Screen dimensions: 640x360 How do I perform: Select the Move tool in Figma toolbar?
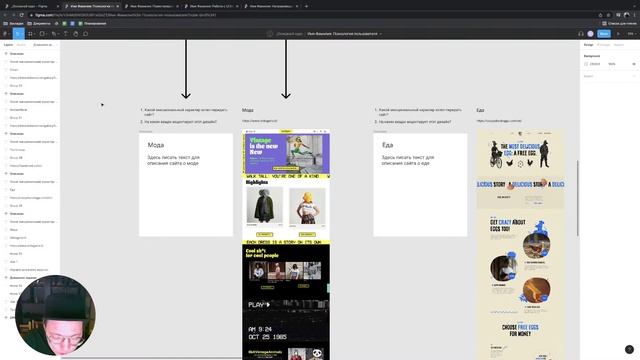point(18,34)
